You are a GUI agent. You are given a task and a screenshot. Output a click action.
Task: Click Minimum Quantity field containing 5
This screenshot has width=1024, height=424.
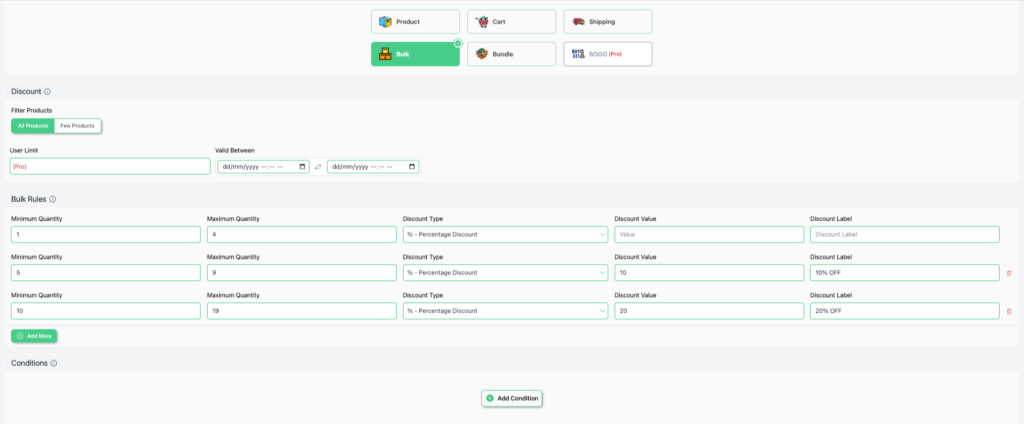pyautogui.click(x=106, y=272)
